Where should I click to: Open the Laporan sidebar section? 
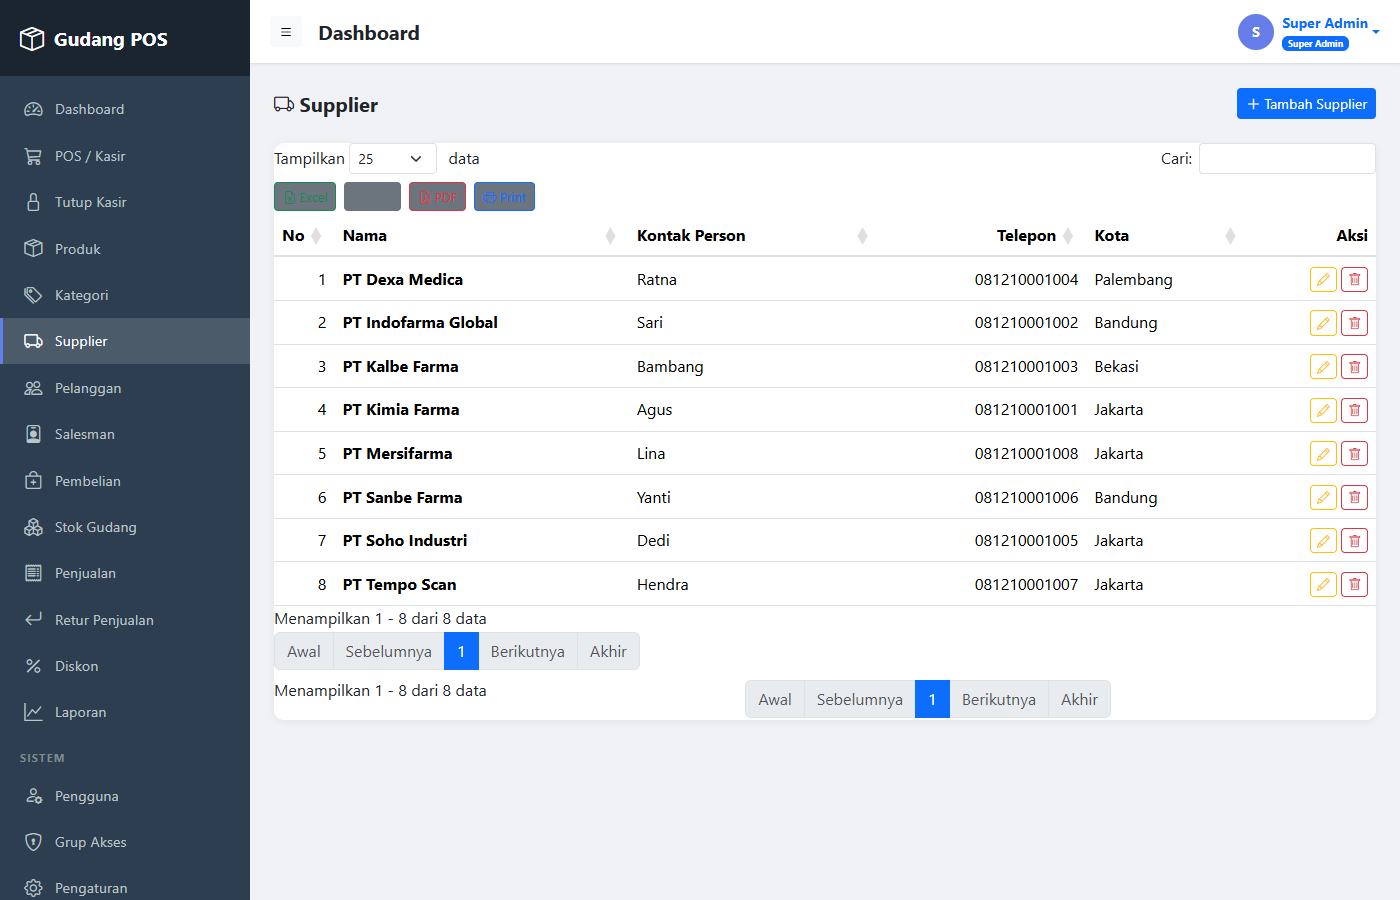pyautogui.click(x=125, y=712)
